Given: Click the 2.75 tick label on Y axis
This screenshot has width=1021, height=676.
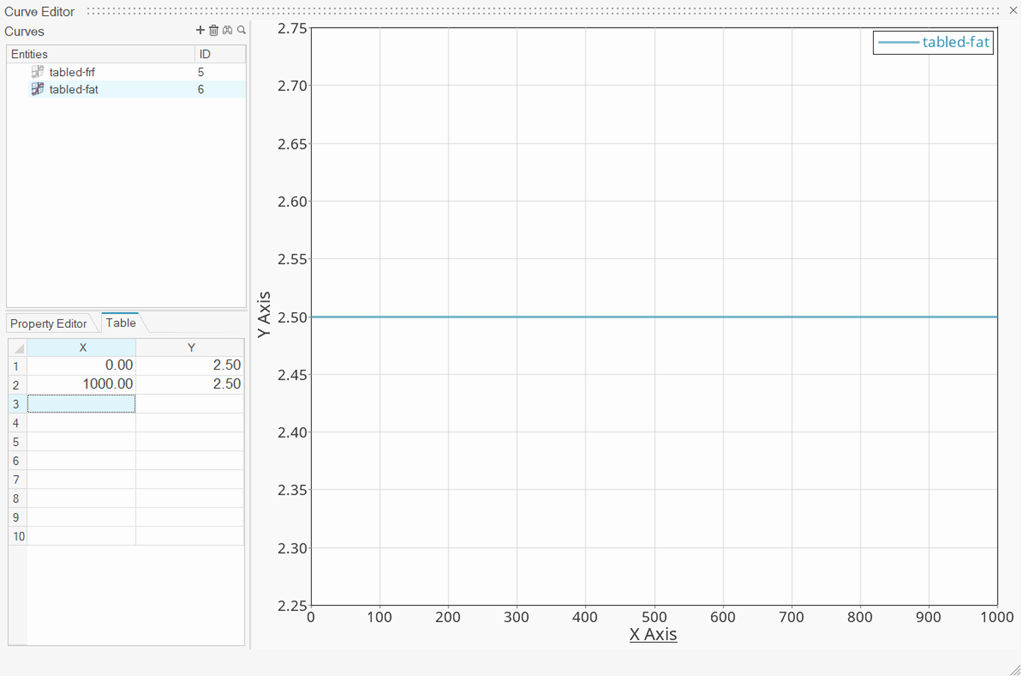Looking at the screenshot, I should [x=292, y=28].
